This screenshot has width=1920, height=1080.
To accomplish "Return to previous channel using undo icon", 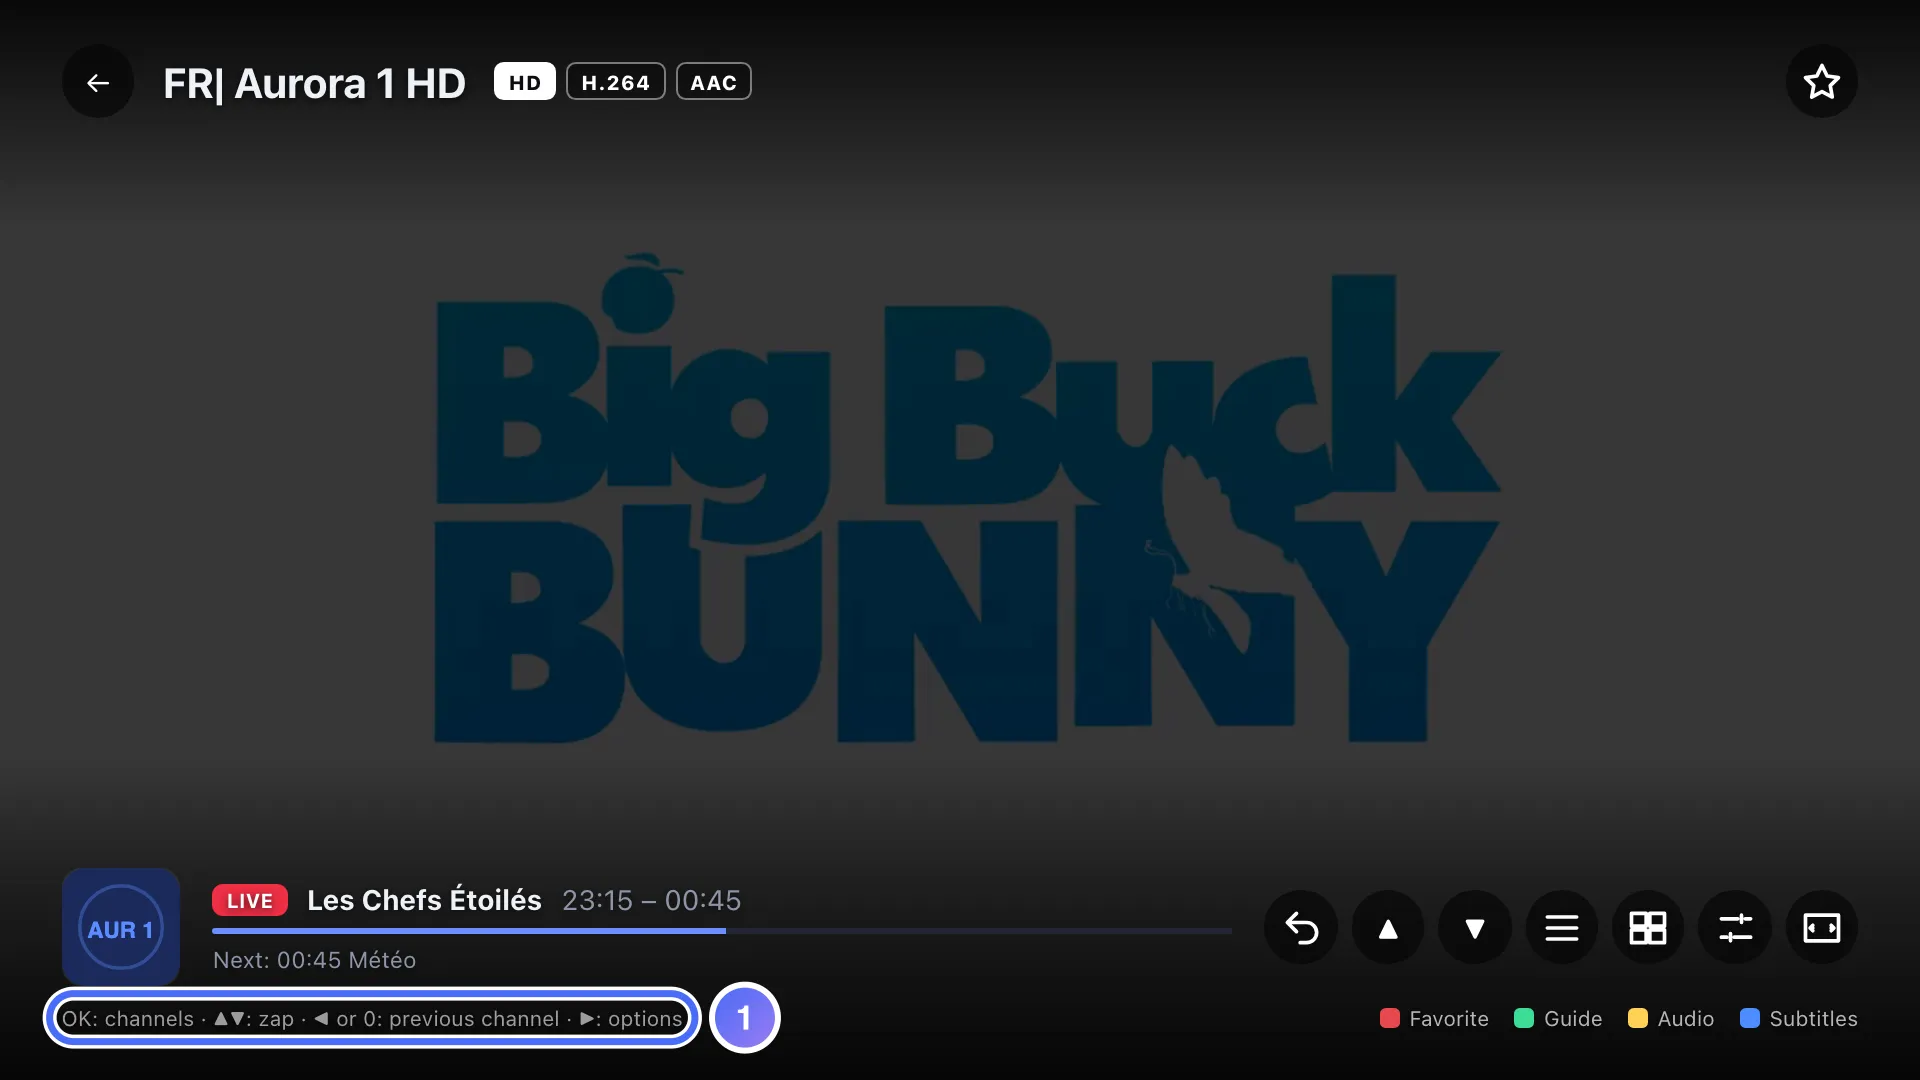I will coord(1301,928).
